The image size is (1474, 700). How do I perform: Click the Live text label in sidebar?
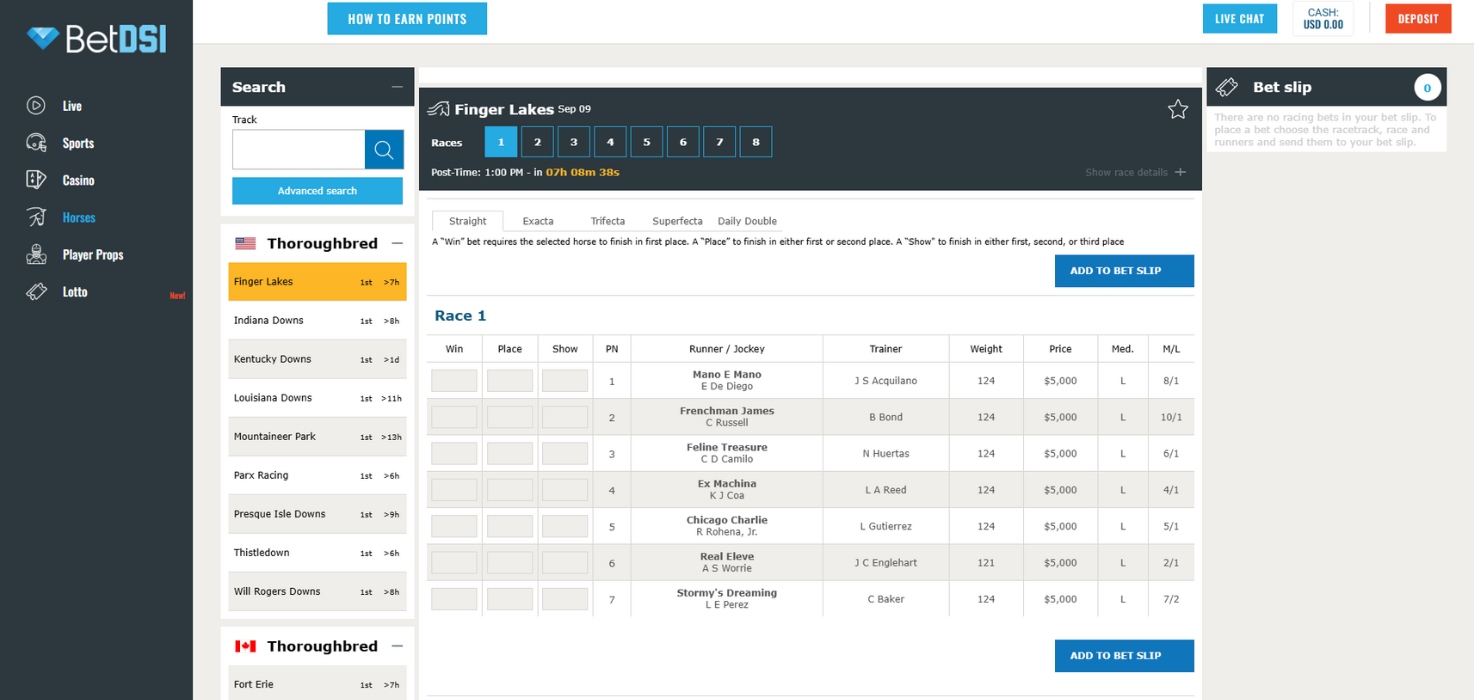[72, 106]
